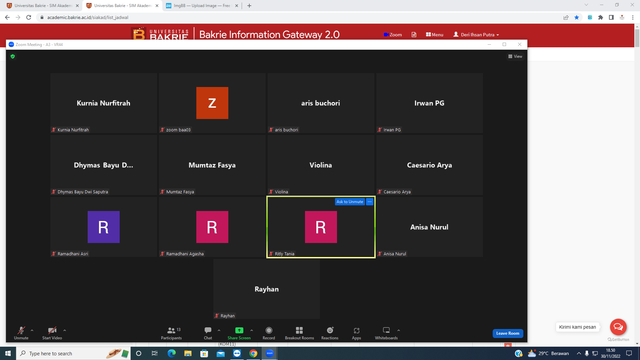Open chat bubble beside Kirimi kami pesan
The width and height of the screenshot is (640, 360).
[x=618, y=327]
